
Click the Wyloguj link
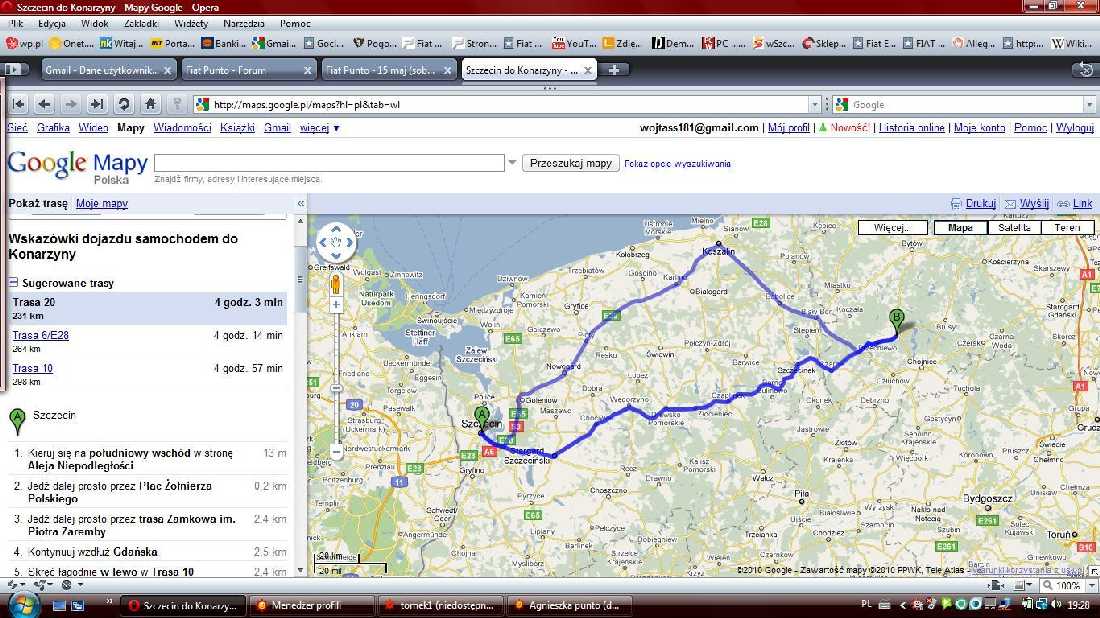click(1074, 128)
